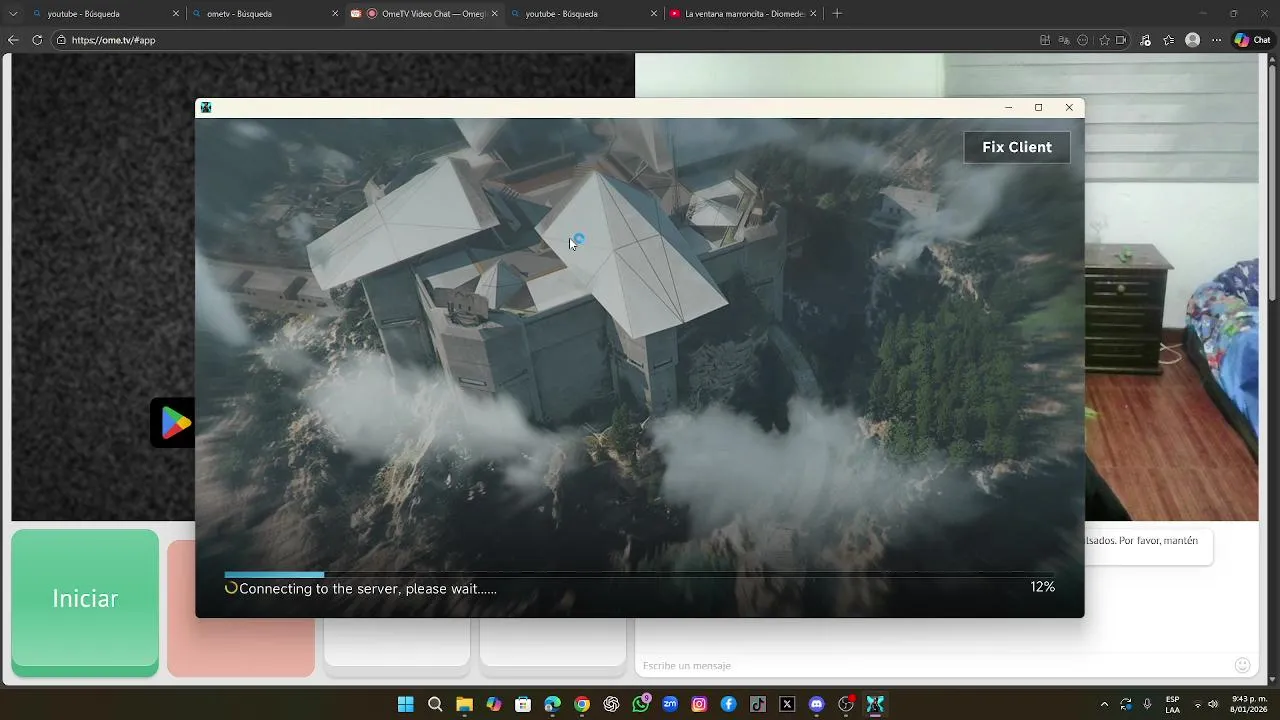Open Zoom from taskbar
The image size is (1280, 720).
pos(670,704)
